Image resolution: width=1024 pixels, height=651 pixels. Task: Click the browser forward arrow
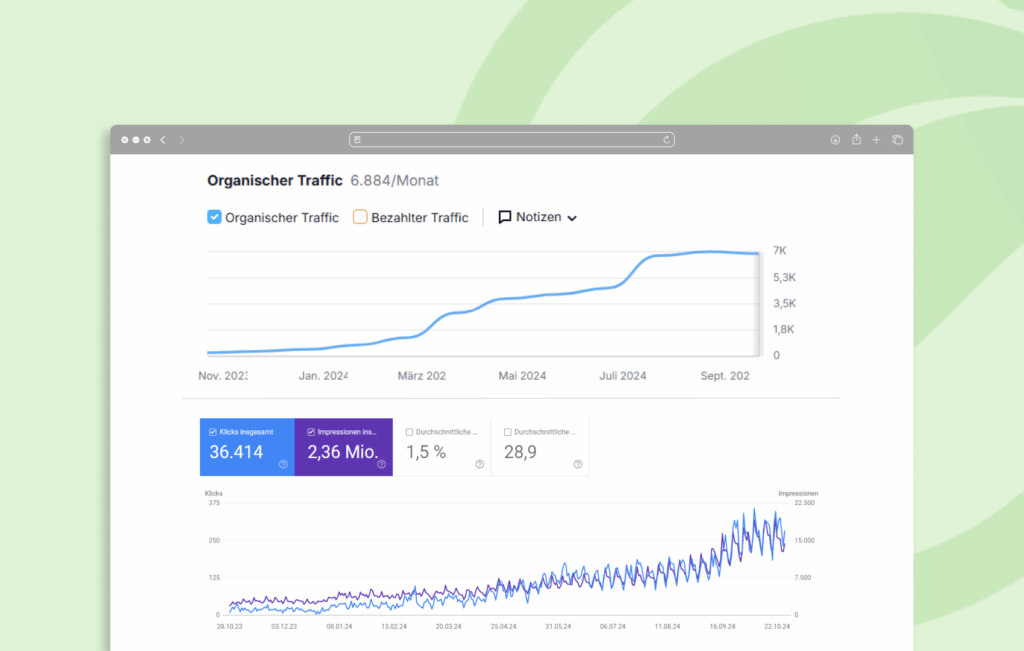[182, 140]
